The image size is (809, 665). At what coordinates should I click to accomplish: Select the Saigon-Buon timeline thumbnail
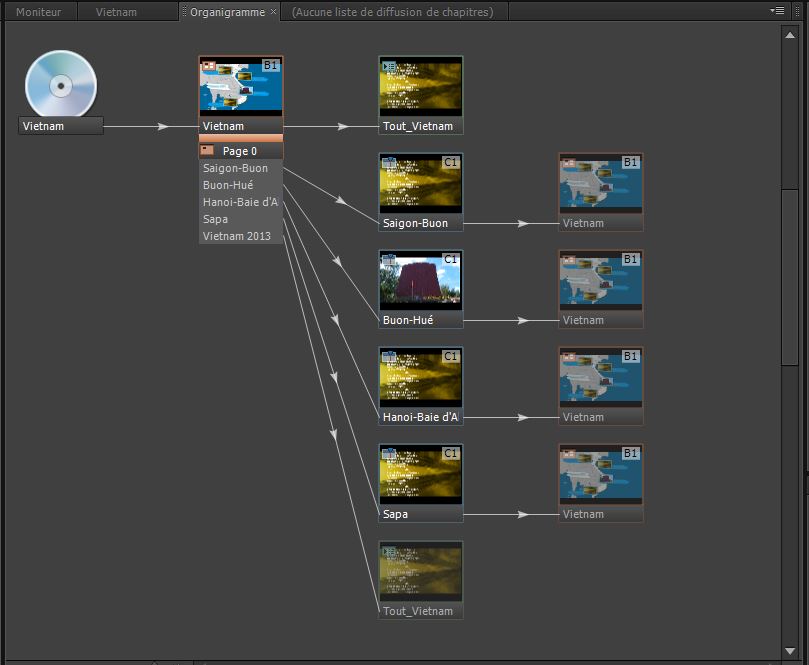click(x=421, y=184)
